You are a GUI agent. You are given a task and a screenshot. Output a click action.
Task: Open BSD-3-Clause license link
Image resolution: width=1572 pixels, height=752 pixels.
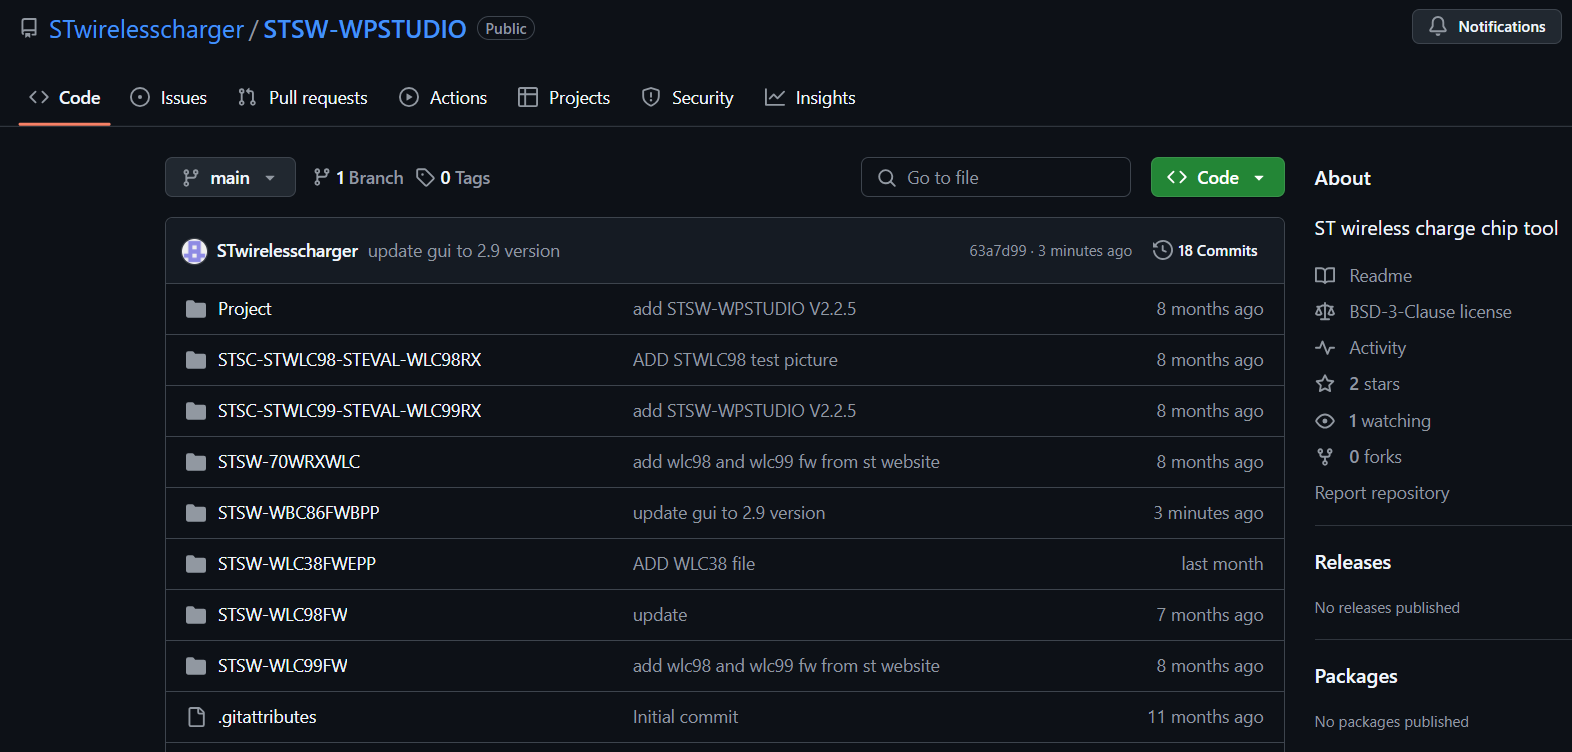click(x=1430, y=312)
